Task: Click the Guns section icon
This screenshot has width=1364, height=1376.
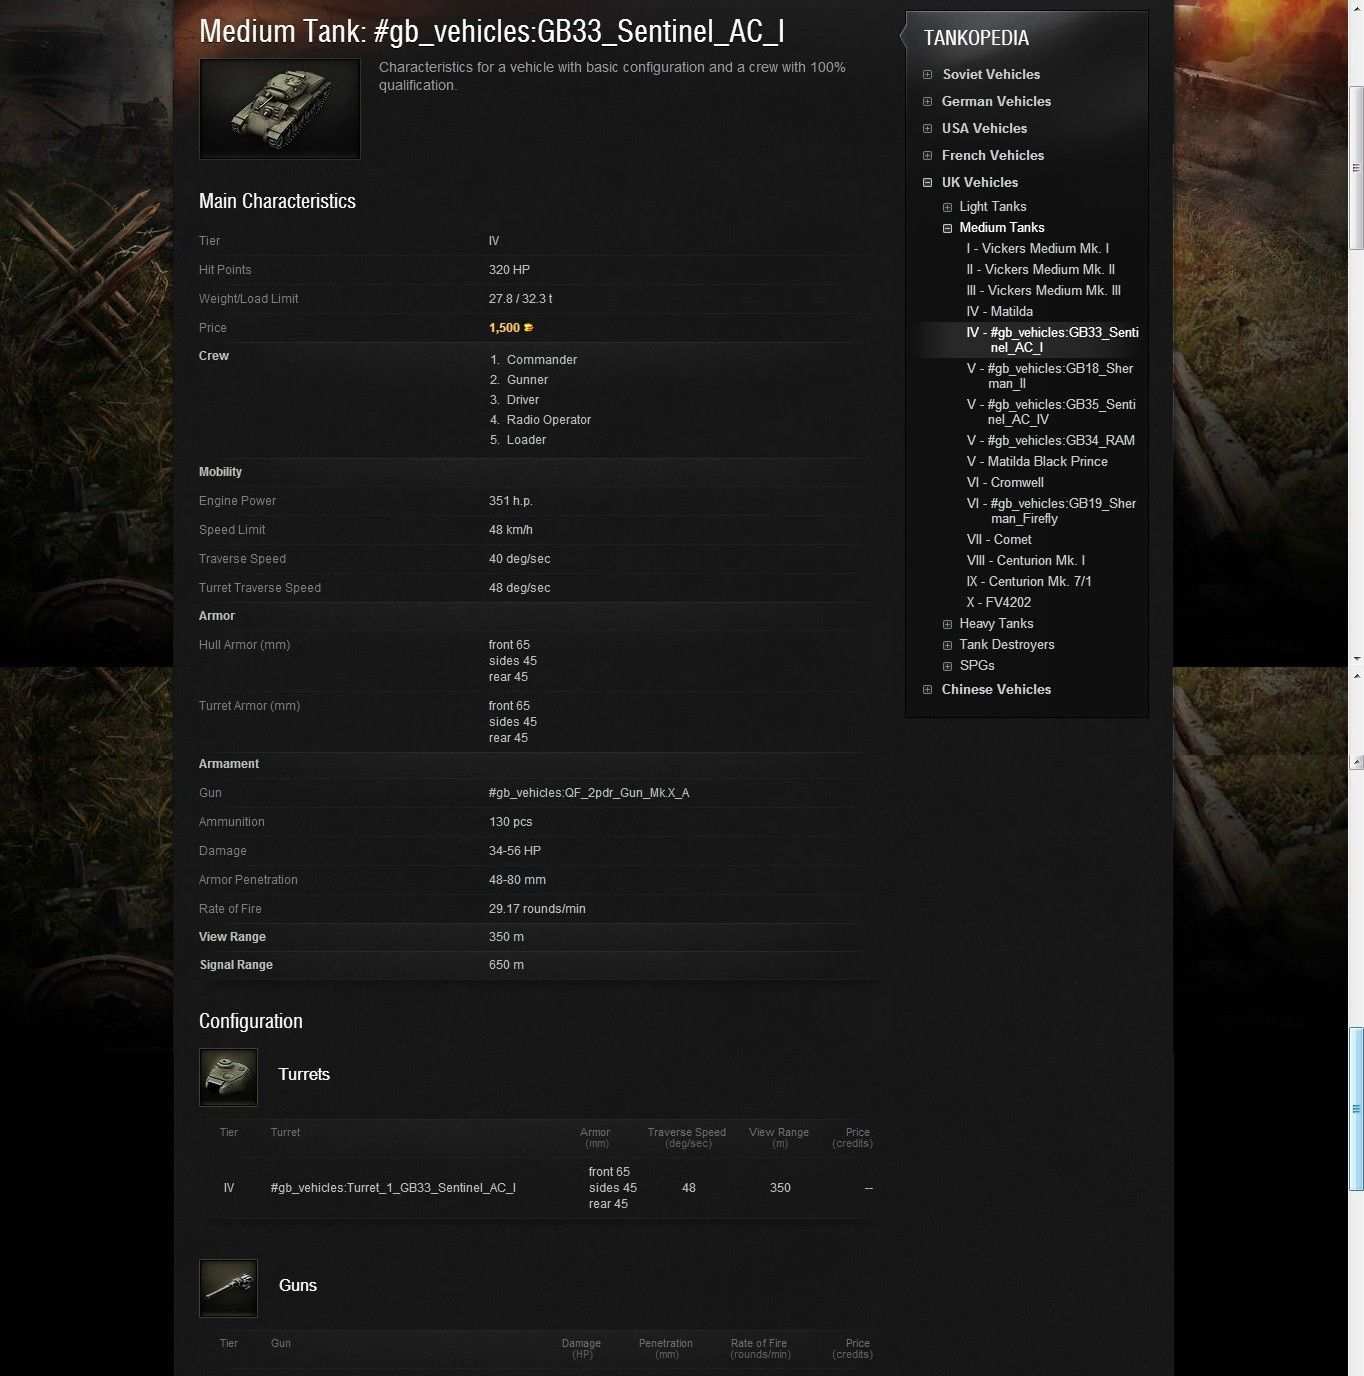Action: point(228,1288)
